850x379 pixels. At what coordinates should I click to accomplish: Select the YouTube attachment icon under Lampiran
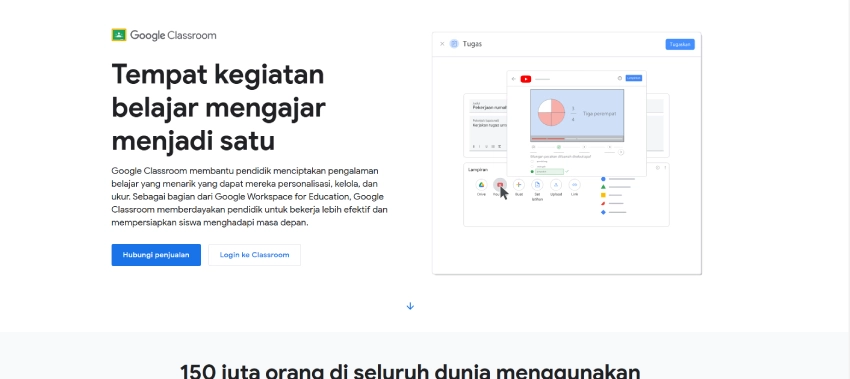point(500,185)
